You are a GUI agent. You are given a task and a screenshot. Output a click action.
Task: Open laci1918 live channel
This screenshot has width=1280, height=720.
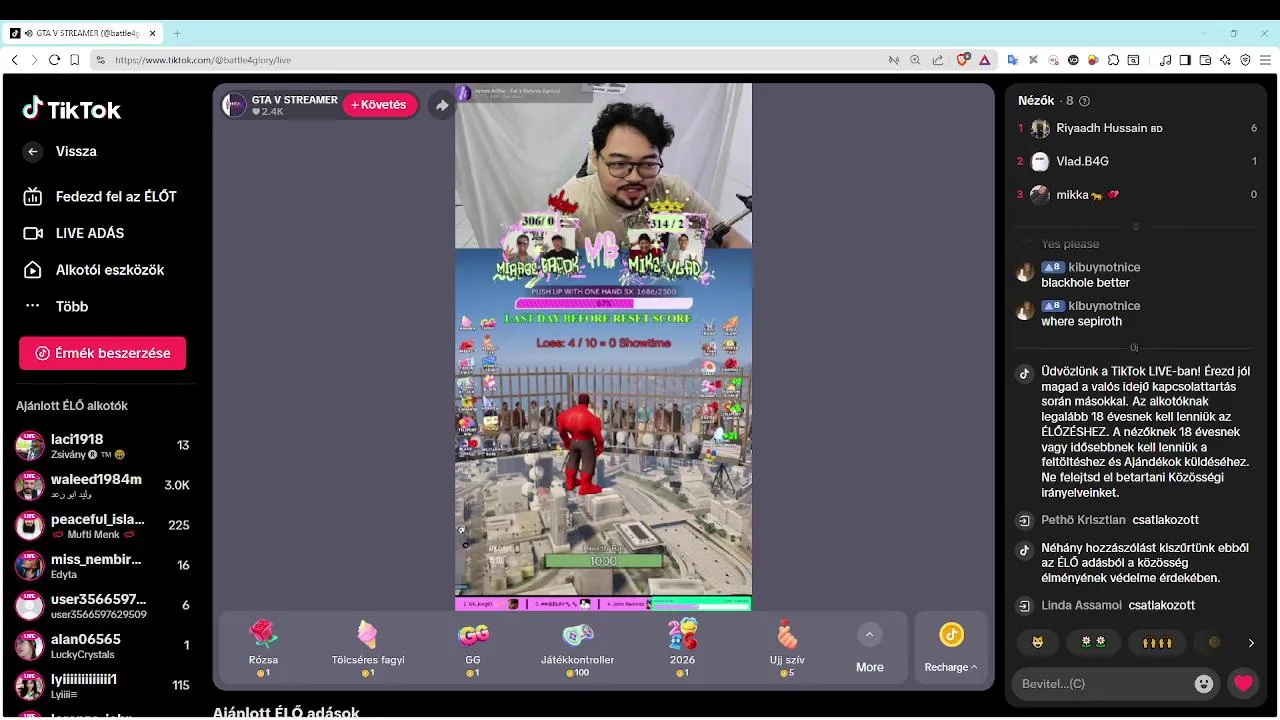click(x=102, y=445)
